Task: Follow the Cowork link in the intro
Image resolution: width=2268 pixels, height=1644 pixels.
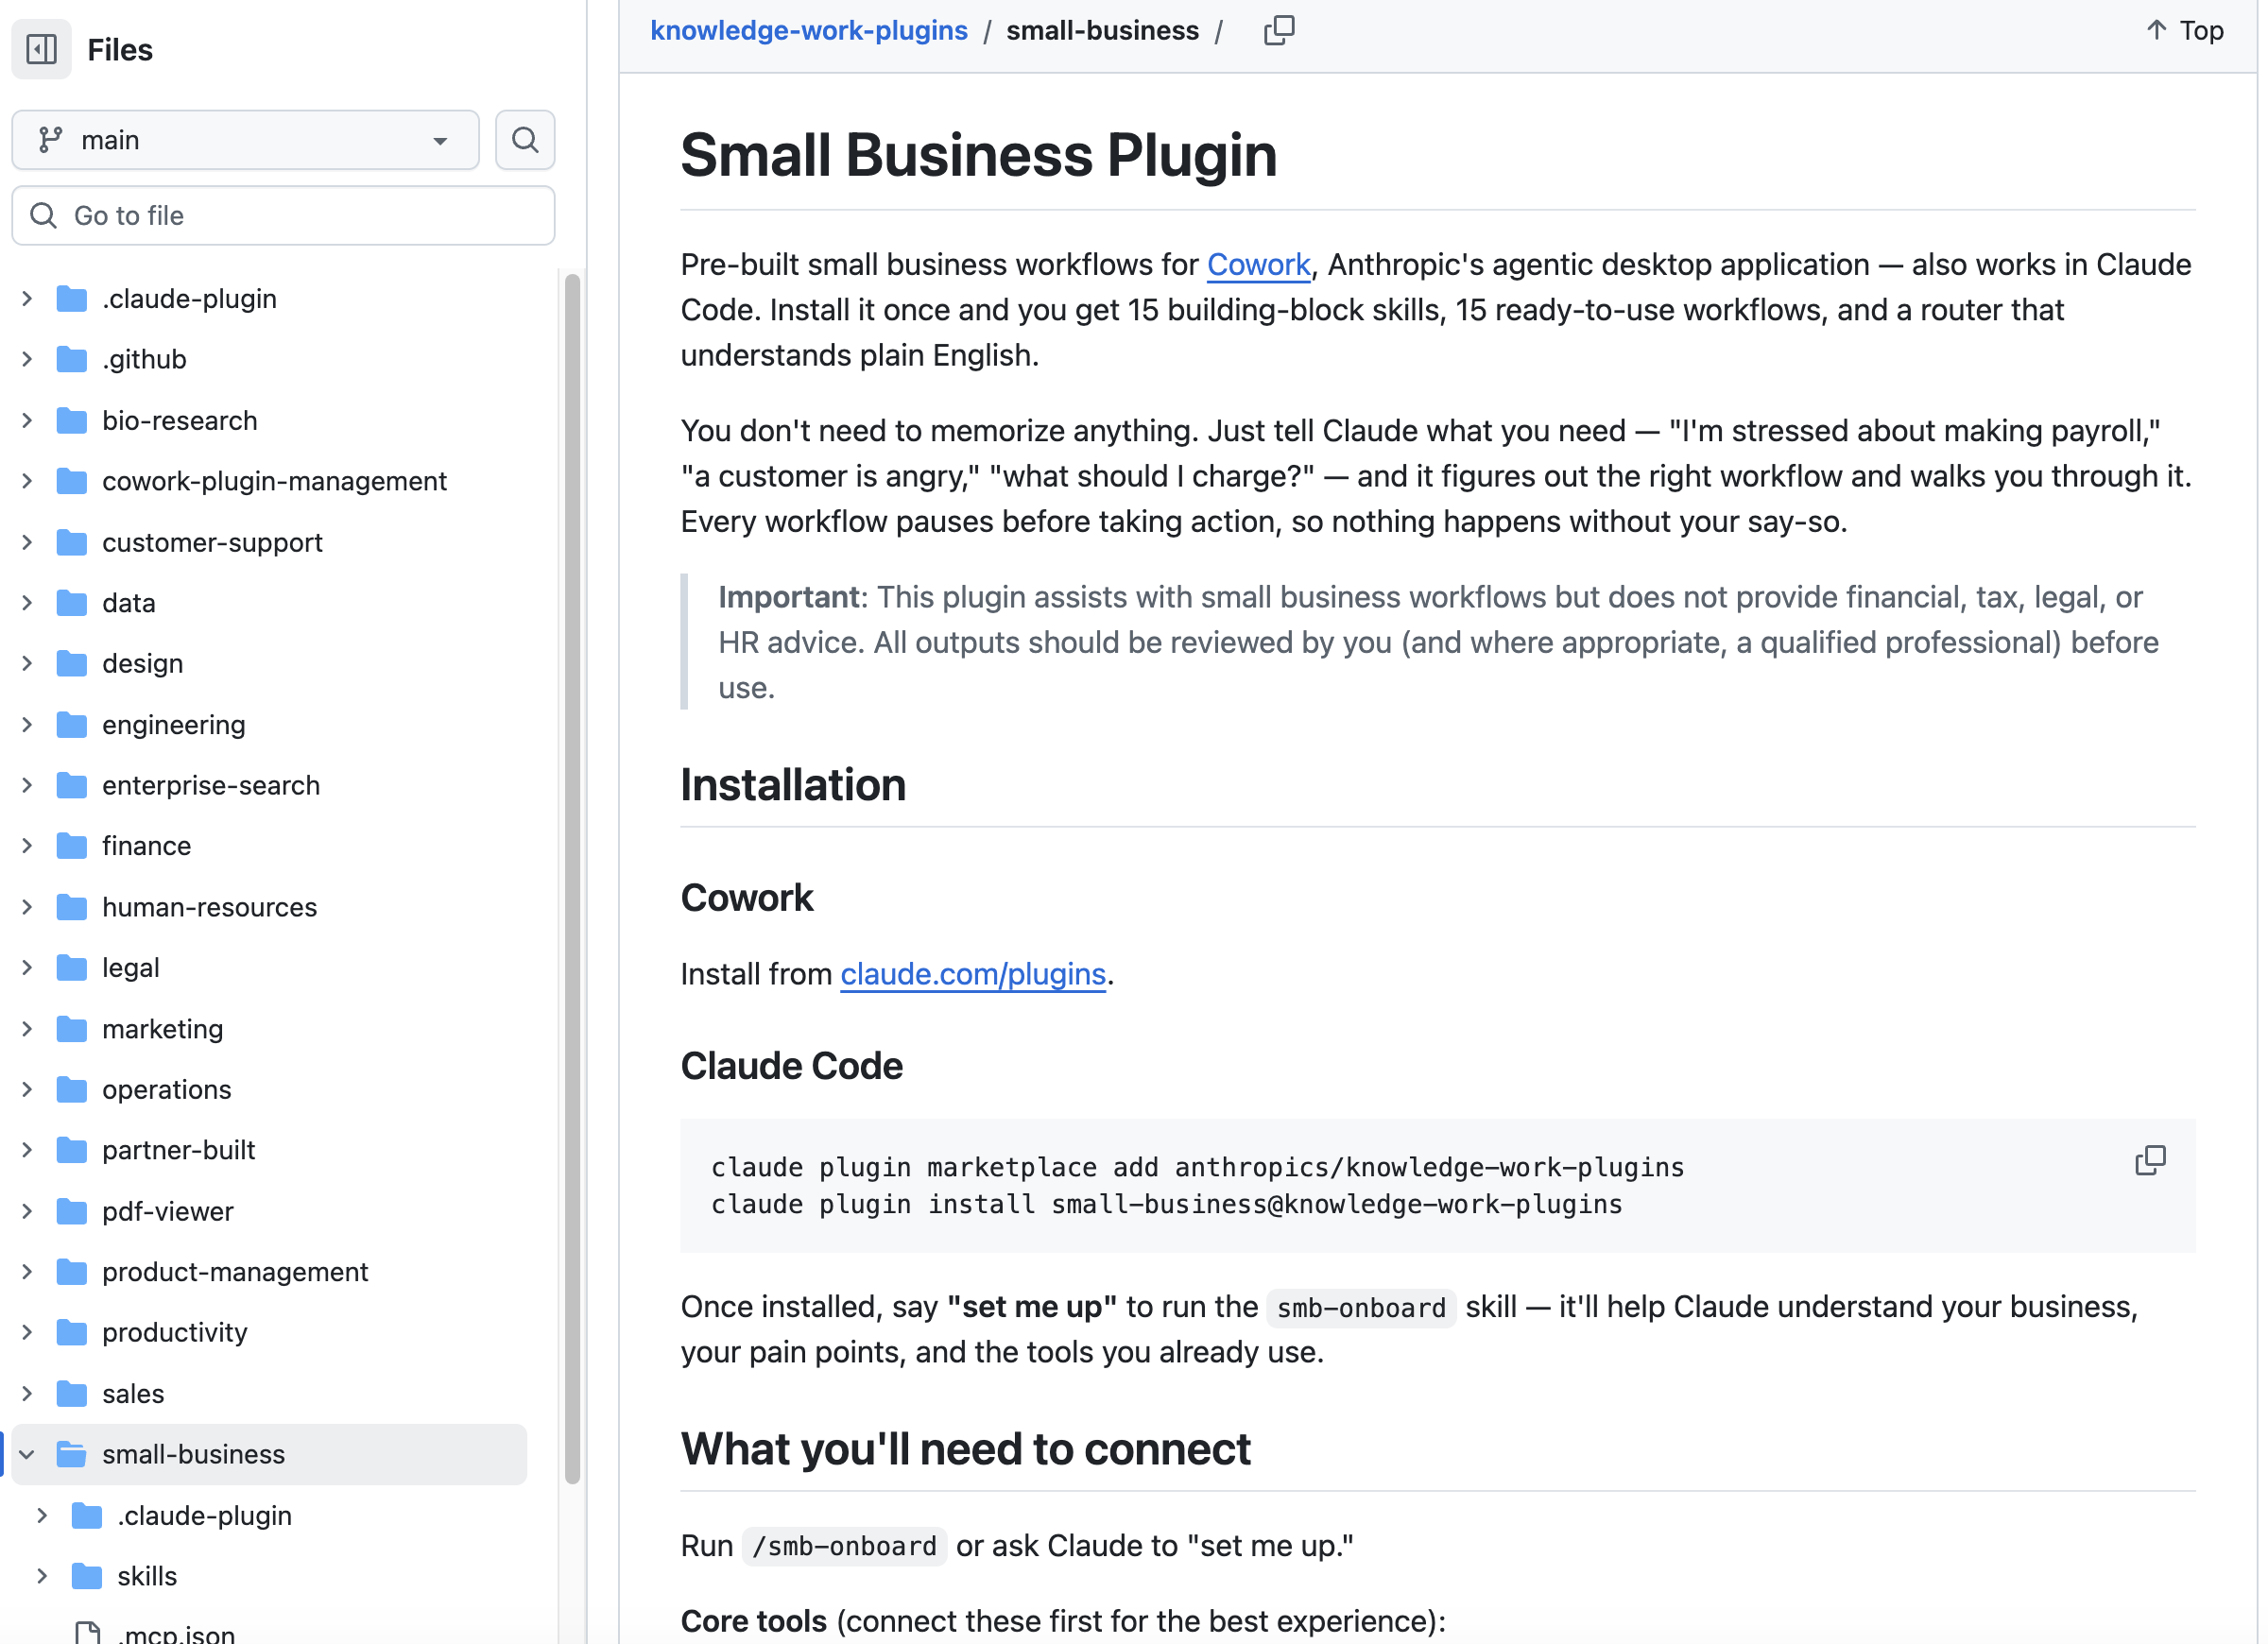Action: point(1259,265)
